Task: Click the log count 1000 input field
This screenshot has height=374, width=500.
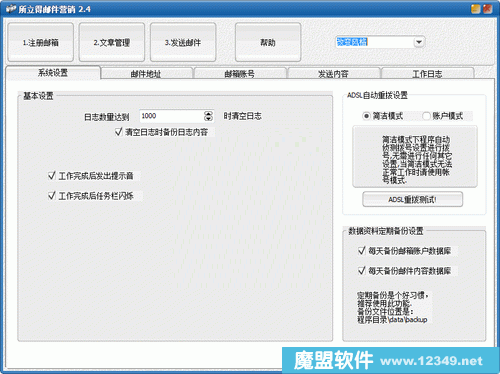Action: [171, 116]
